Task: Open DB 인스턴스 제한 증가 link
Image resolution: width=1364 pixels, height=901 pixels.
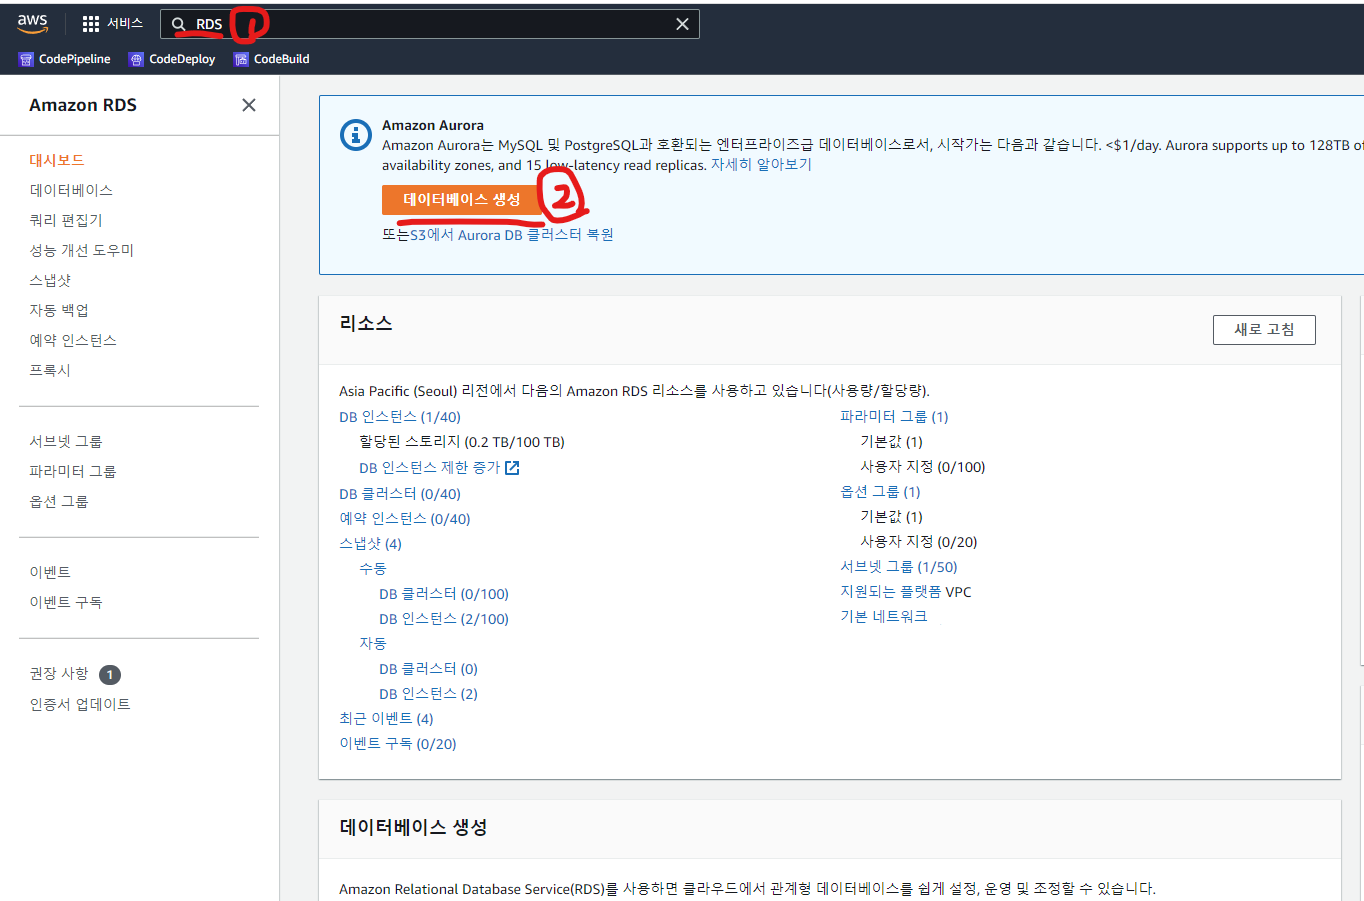Action: [x=430, y=468]
